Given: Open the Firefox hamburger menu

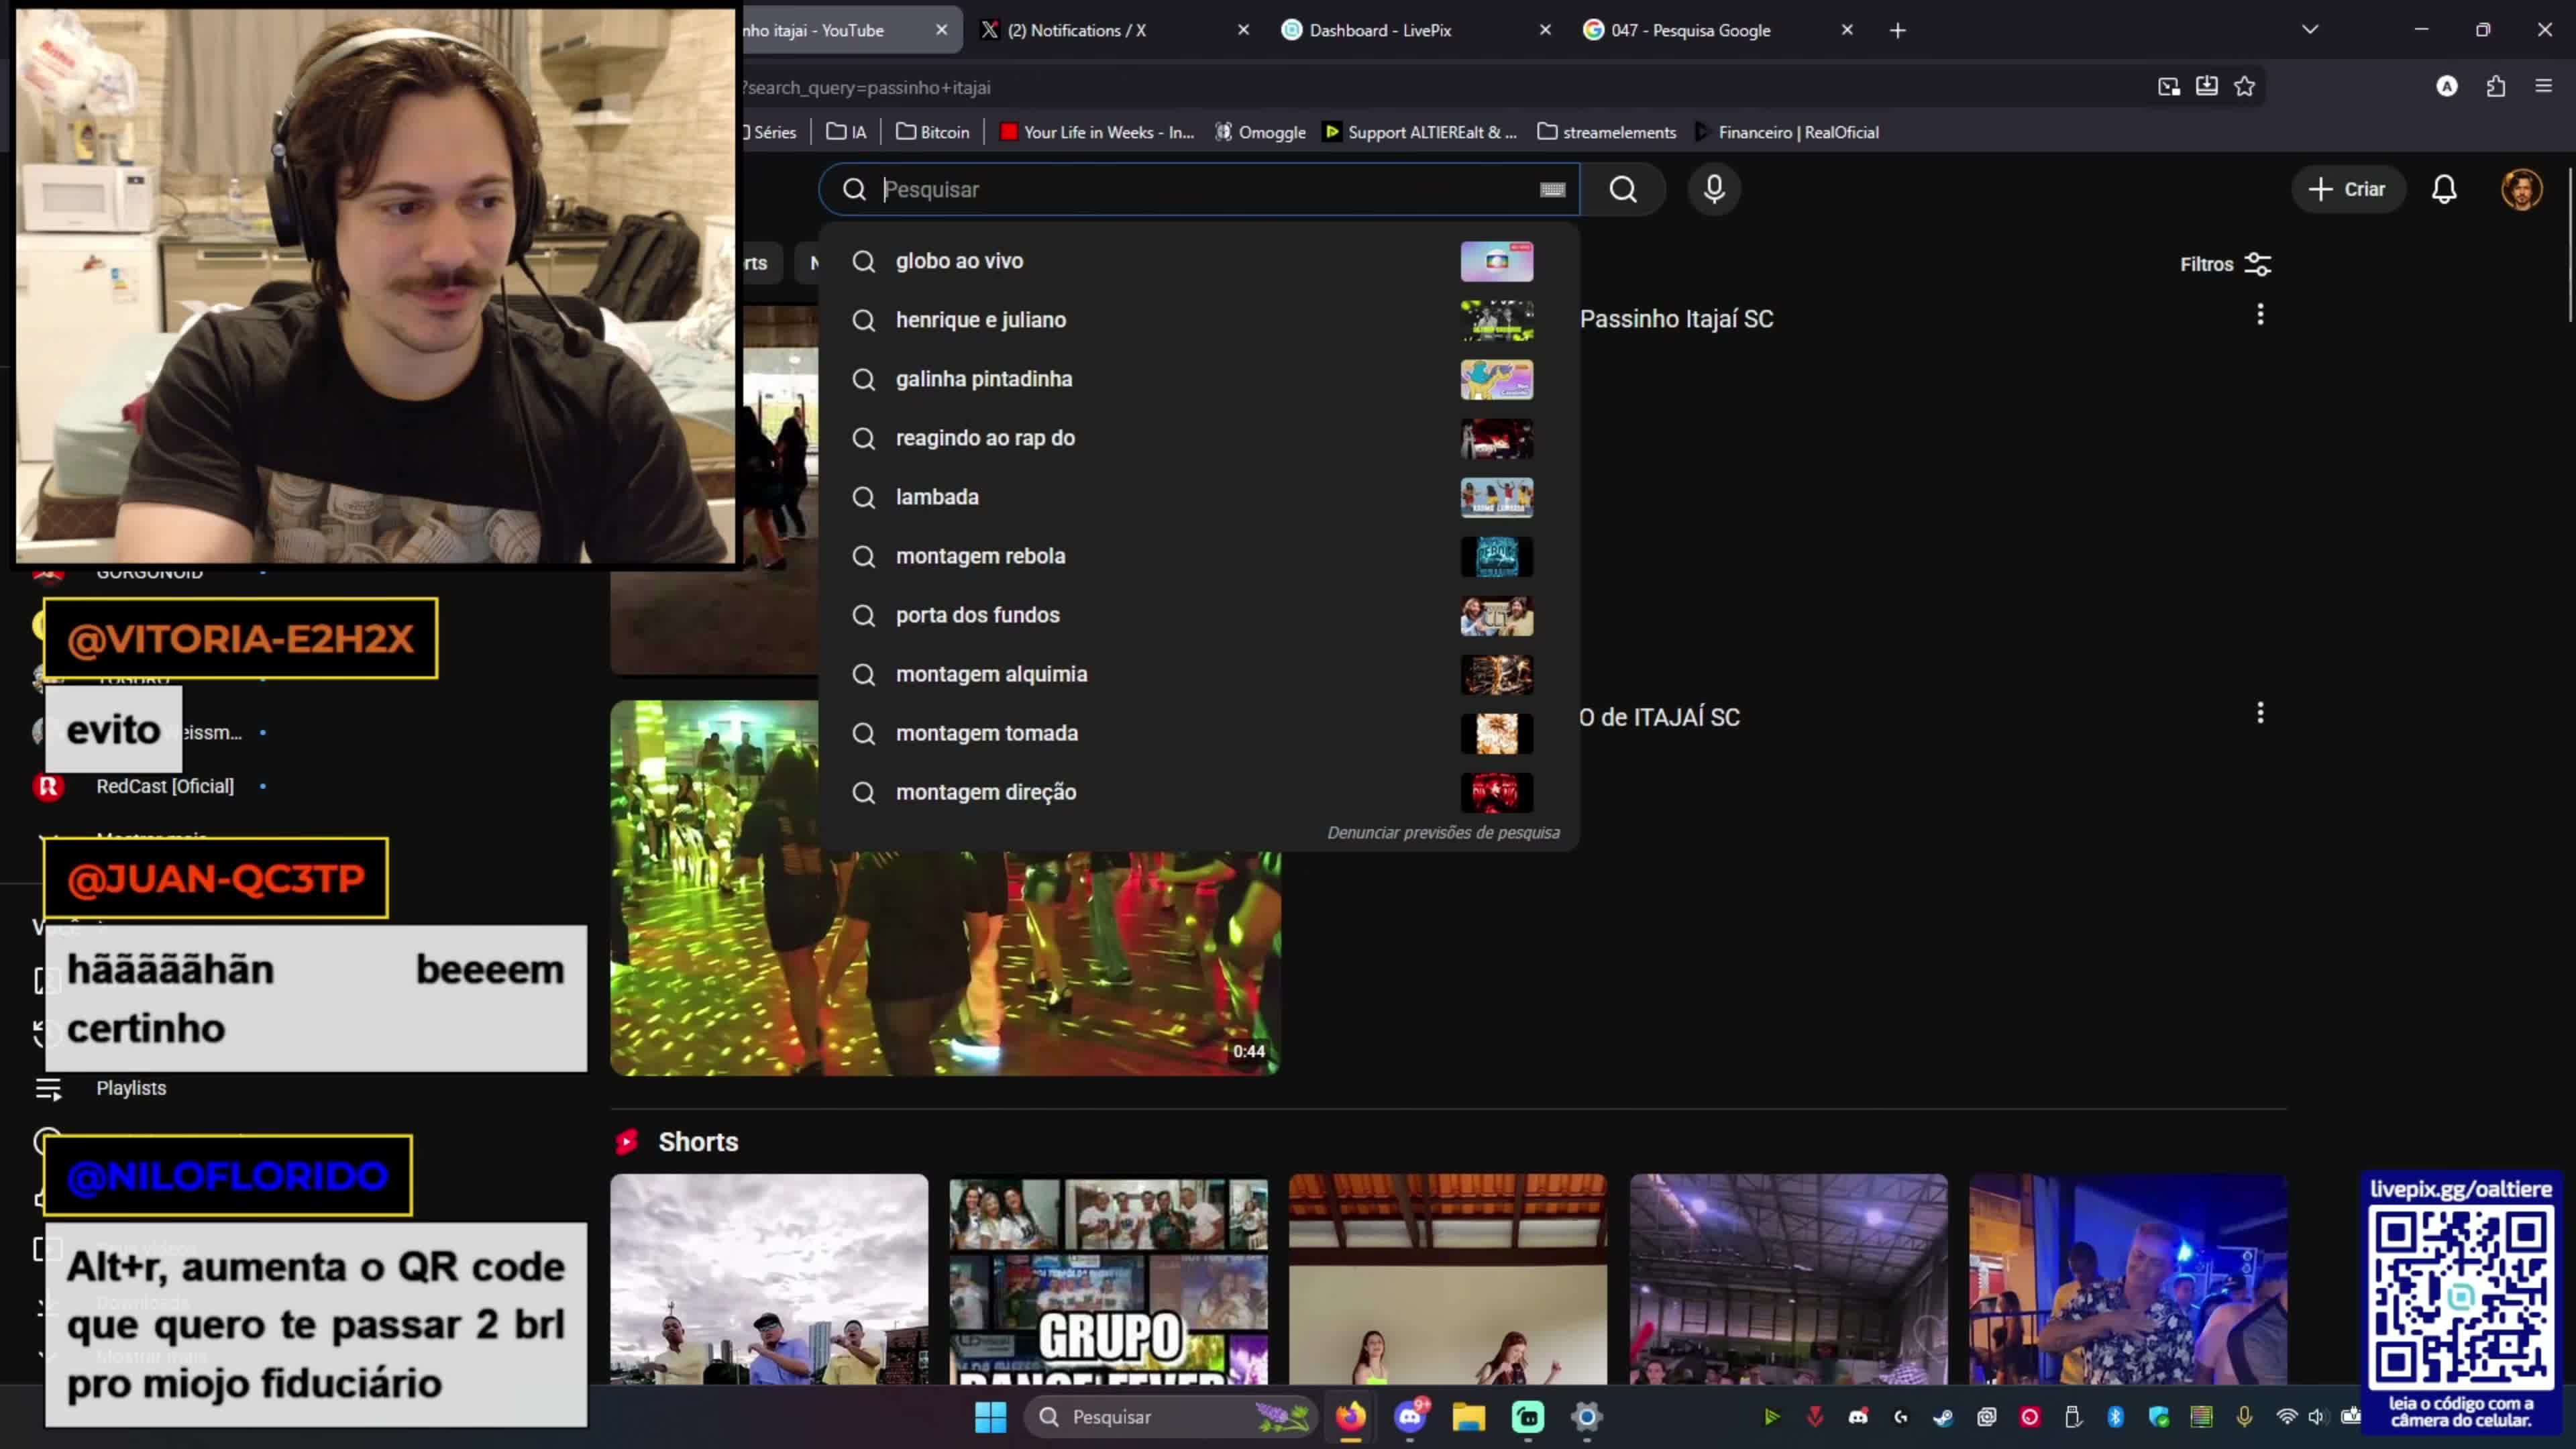Looking at the screenshot, I should tap(2544, 87).
